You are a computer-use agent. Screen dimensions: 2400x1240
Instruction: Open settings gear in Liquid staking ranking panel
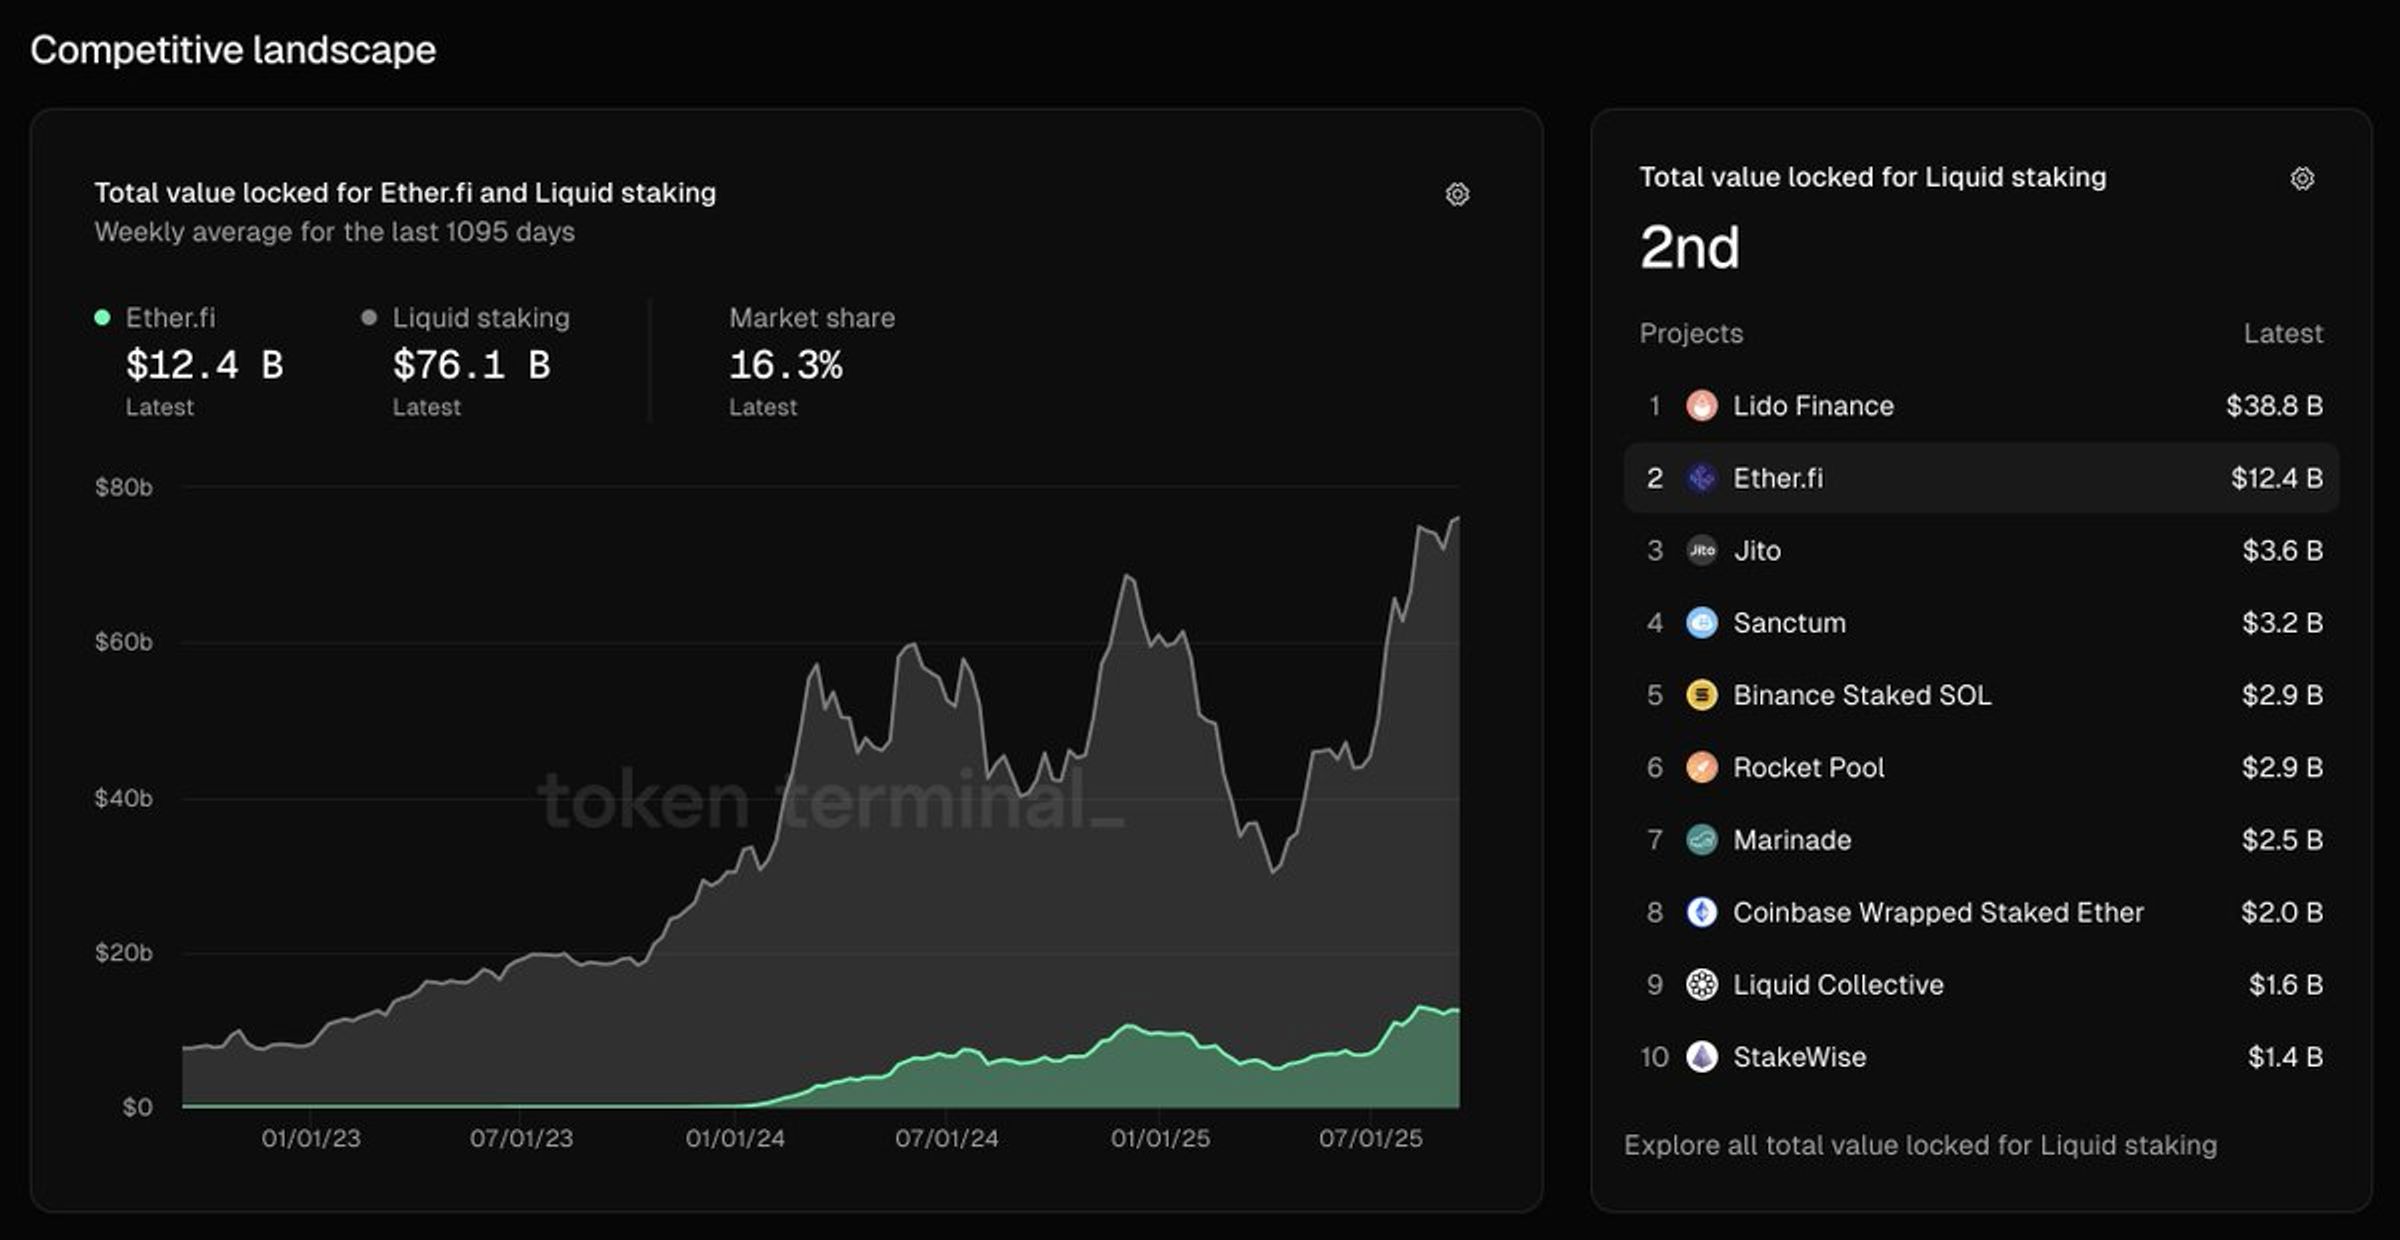click(2302, 178)
